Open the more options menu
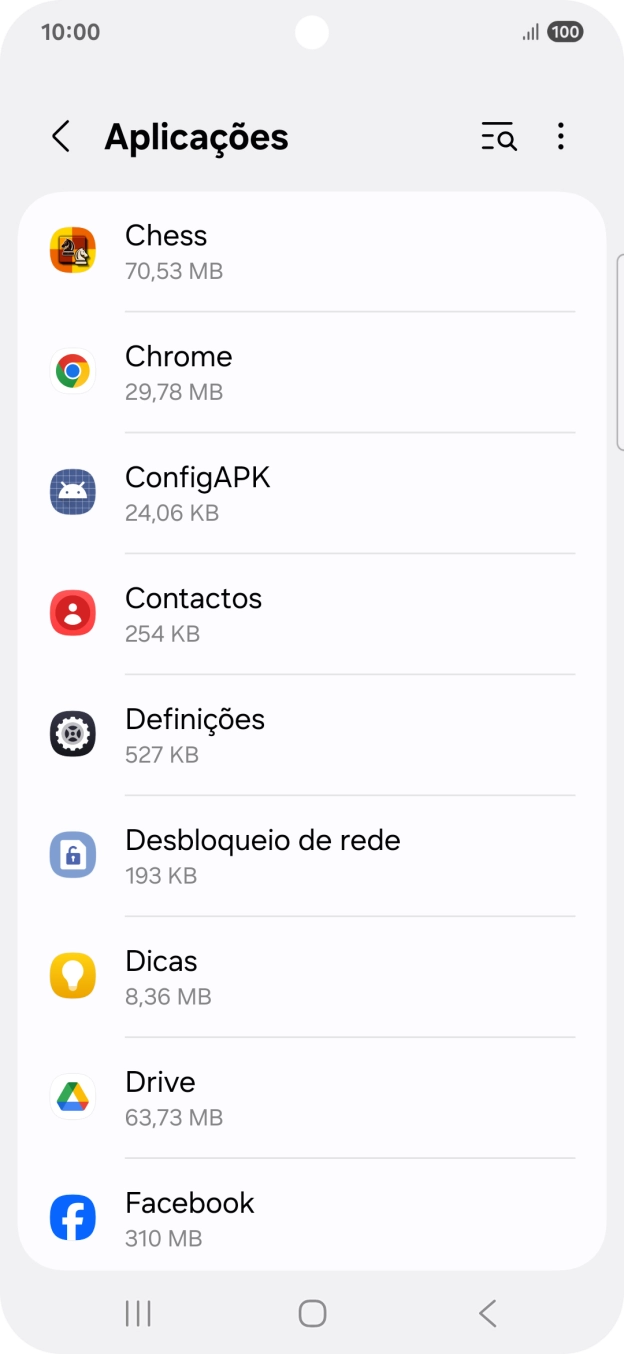Viewport: 624px width, 1354px height. click(561, 136)
